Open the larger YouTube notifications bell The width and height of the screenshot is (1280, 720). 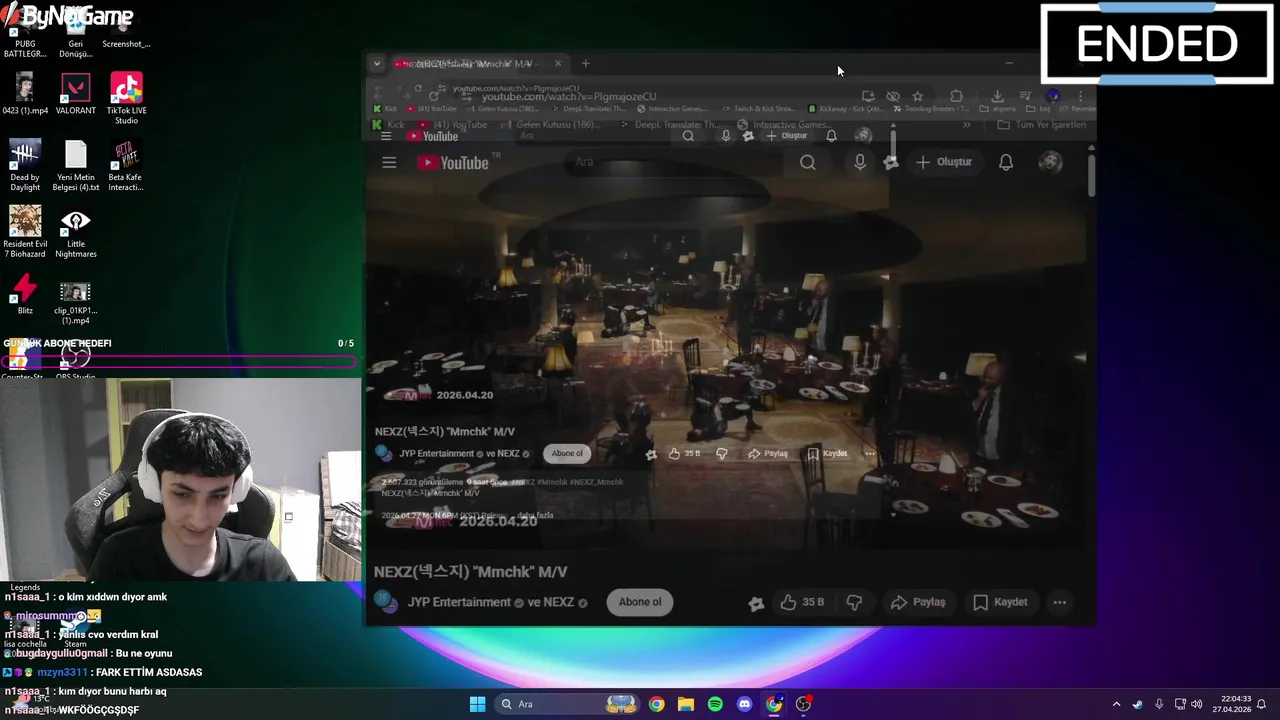pyautogui.click(x=1006, y=162)
